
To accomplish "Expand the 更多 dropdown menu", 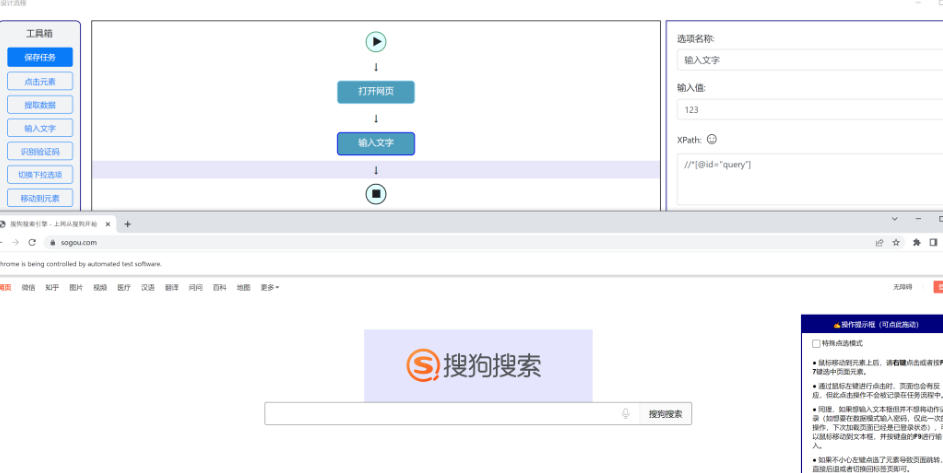I will click(x=269, y=288).
